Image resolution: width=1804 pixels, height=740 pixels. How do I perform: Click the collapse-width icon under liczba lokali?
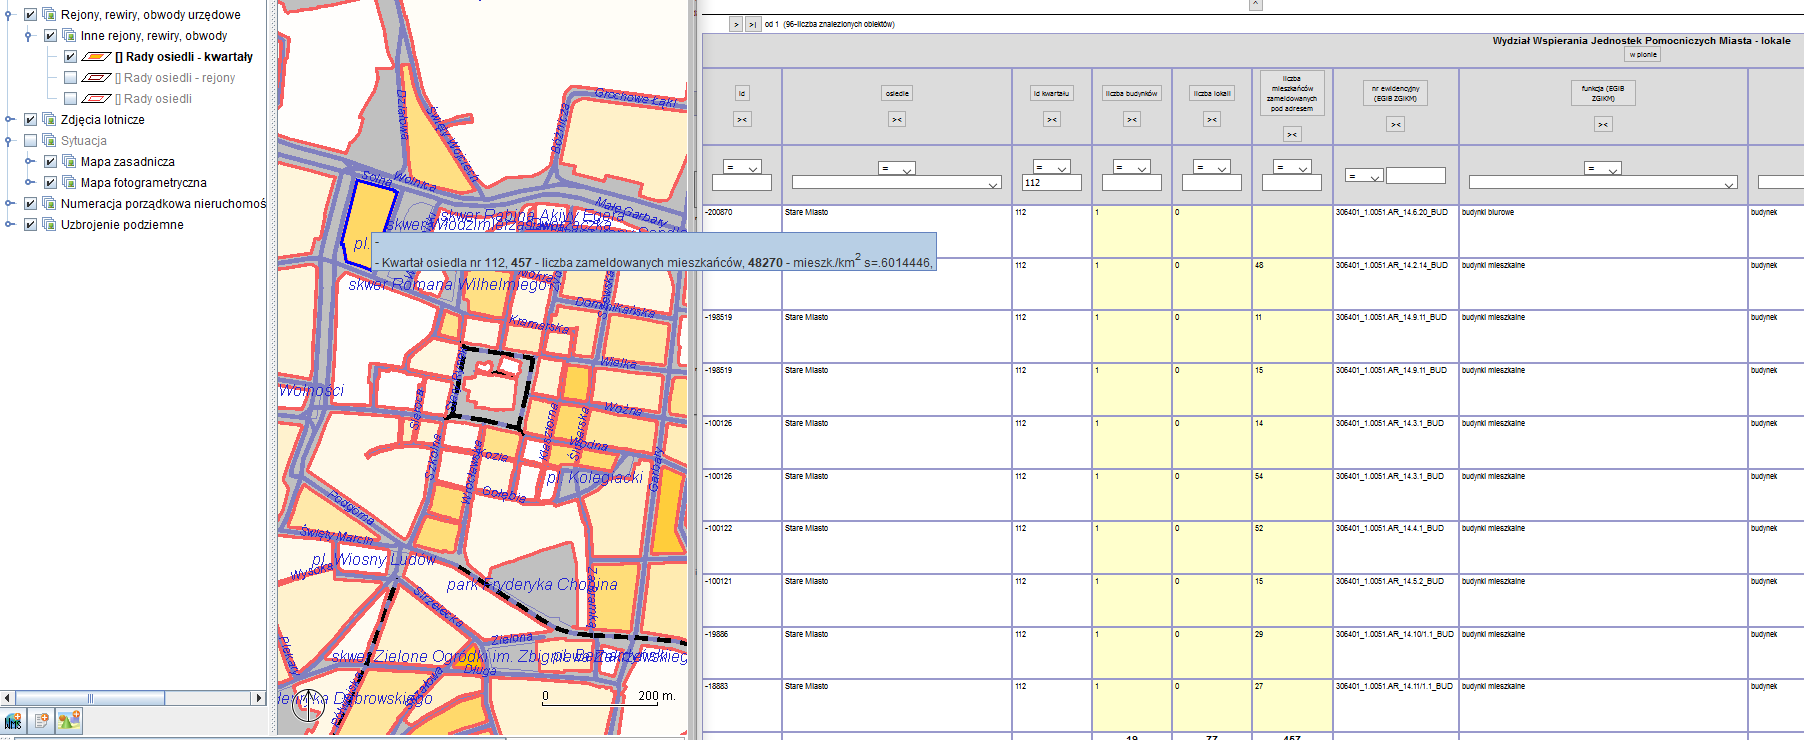pos(1212,120)
